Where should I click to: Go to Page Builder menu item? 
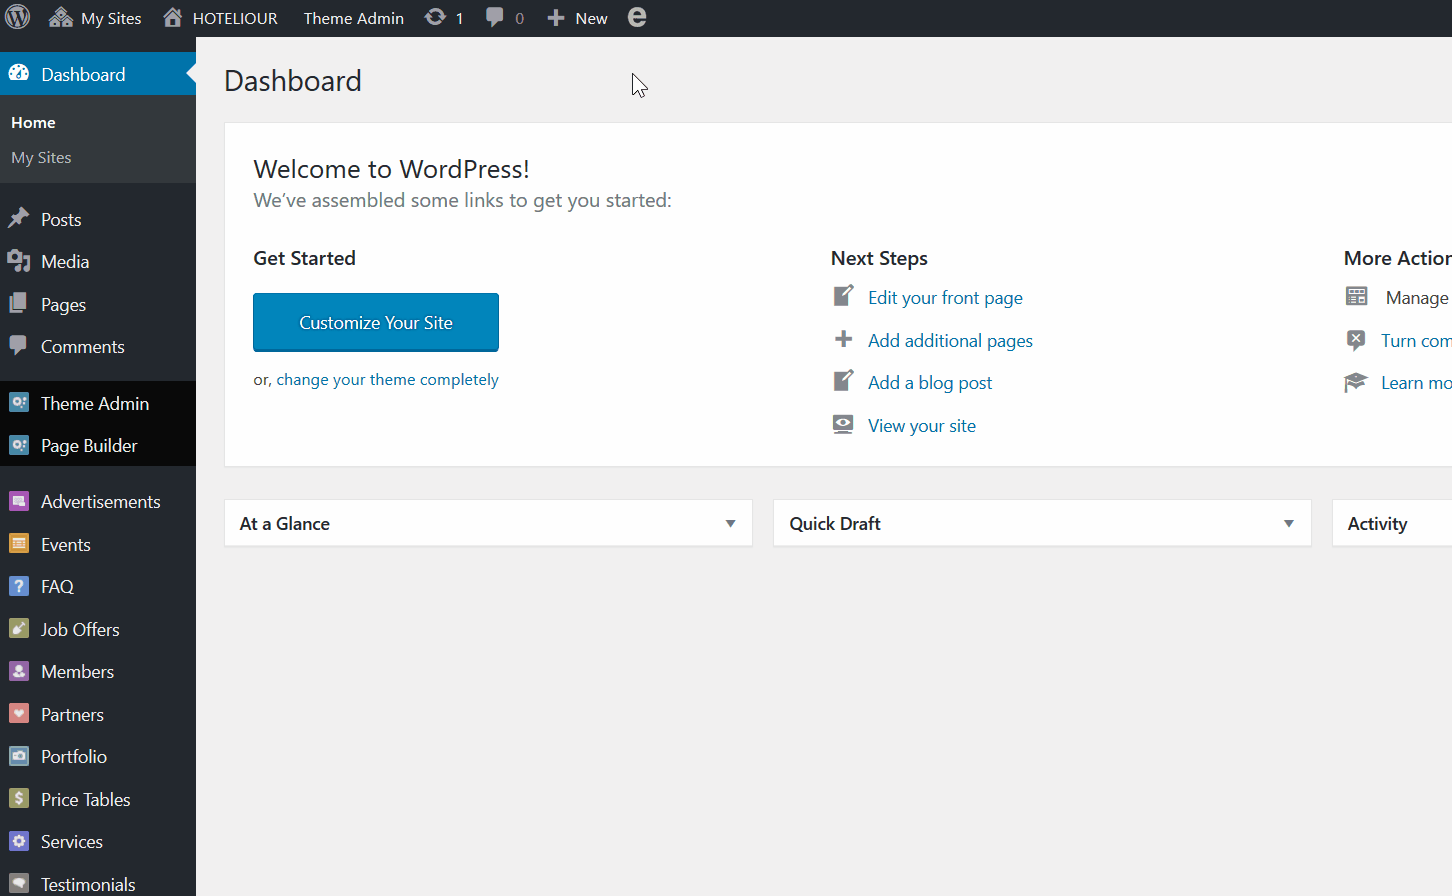[x=89, y=446]
